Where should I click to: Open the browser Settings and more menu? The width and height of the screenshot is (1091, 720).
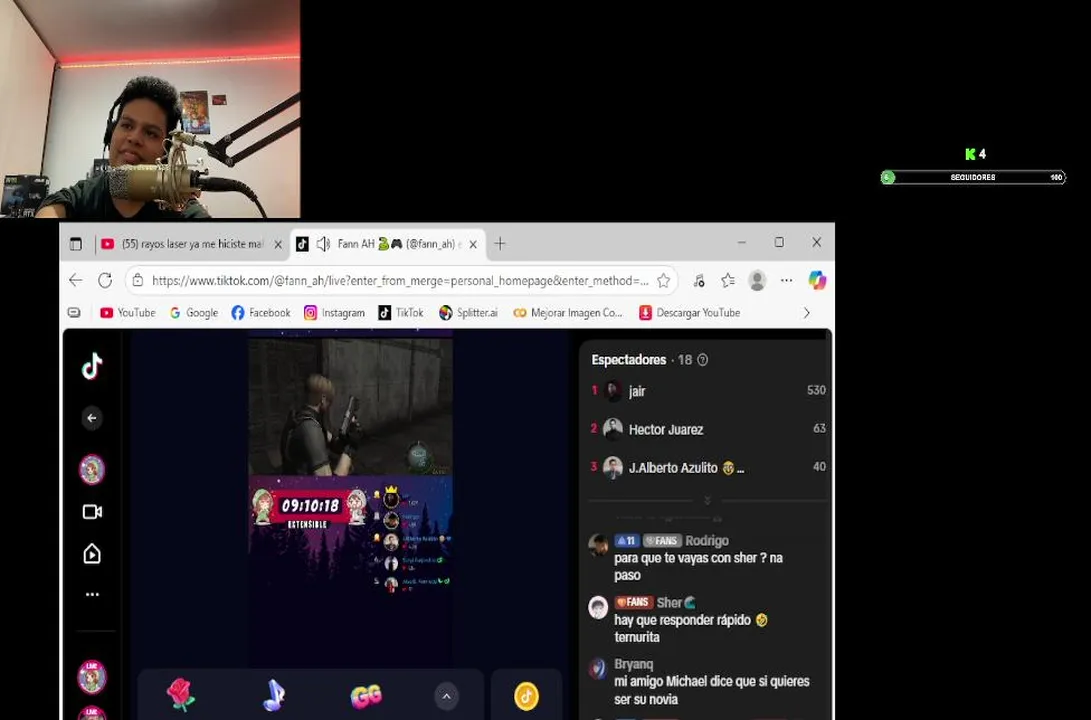coord(786,280)
